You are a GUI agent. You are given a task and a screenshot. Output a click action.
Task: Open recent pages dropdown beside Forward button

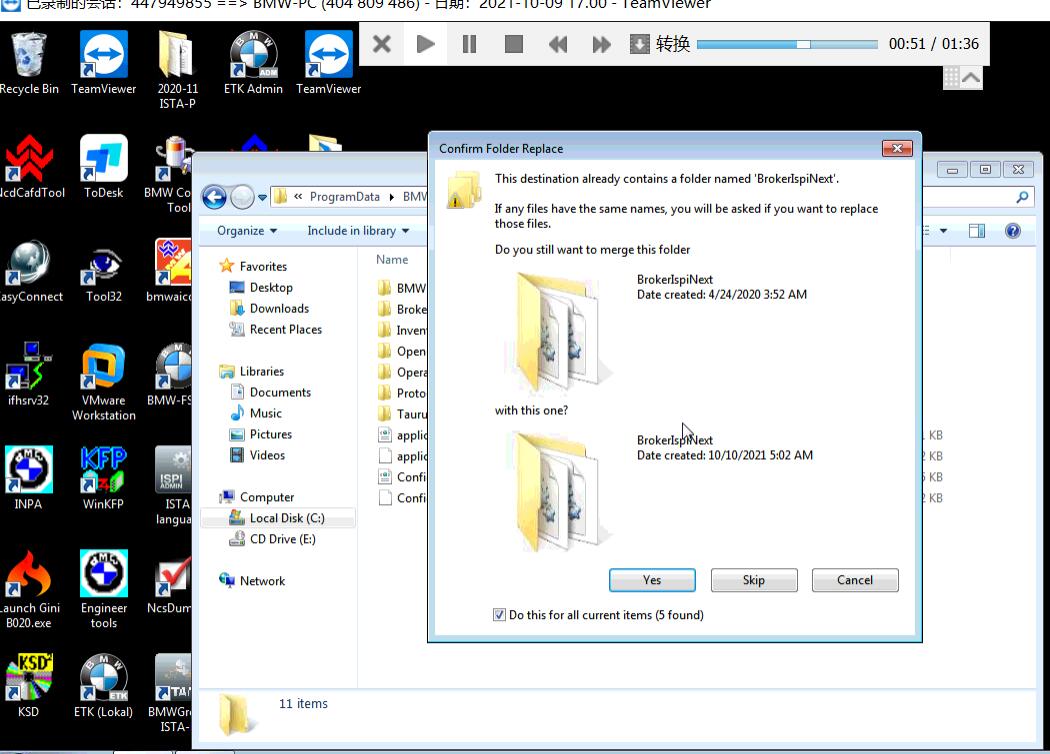[262, 198]
